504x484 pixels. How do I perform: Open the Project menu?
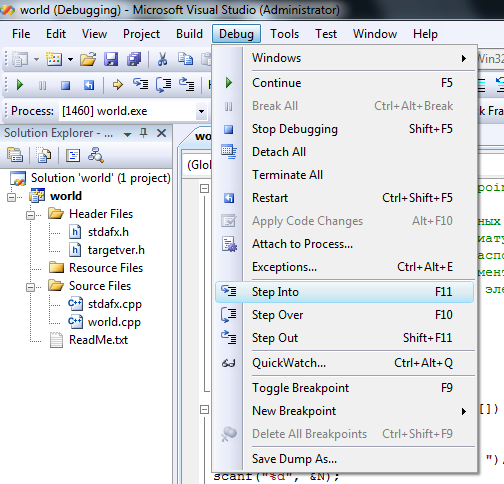point(141,34)
